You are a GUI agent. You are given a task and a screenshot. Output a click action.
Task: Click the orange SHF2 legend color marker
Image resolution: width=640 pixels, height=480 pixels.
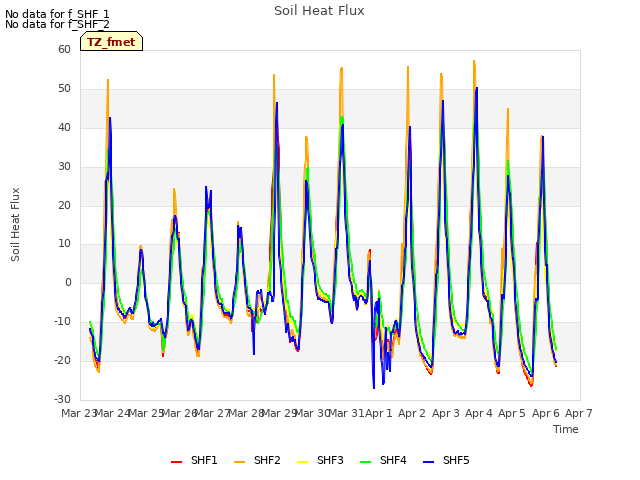point(240,461)
